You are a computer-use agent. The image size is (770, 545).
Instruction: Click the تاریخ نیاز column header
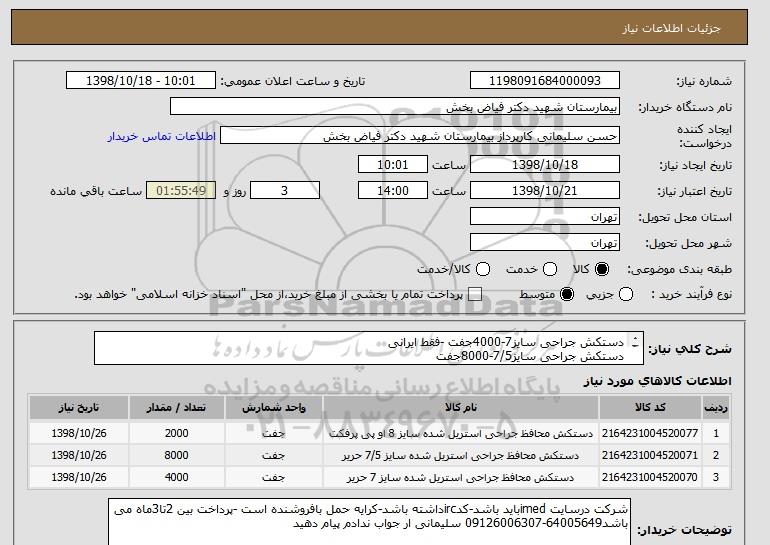pos(79,408)
